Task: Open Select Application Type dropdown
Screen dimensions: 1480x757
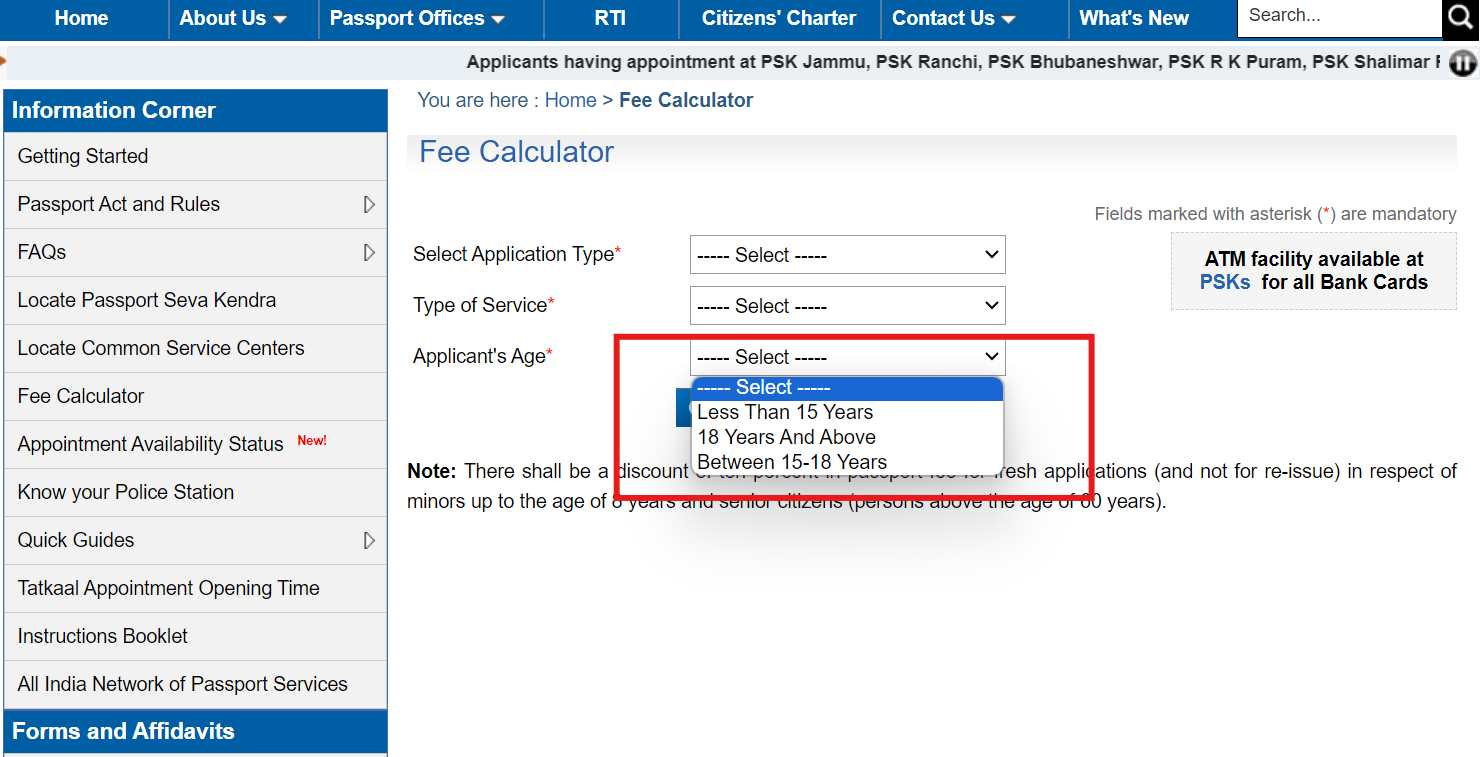Action: click(x=847, y=255)
